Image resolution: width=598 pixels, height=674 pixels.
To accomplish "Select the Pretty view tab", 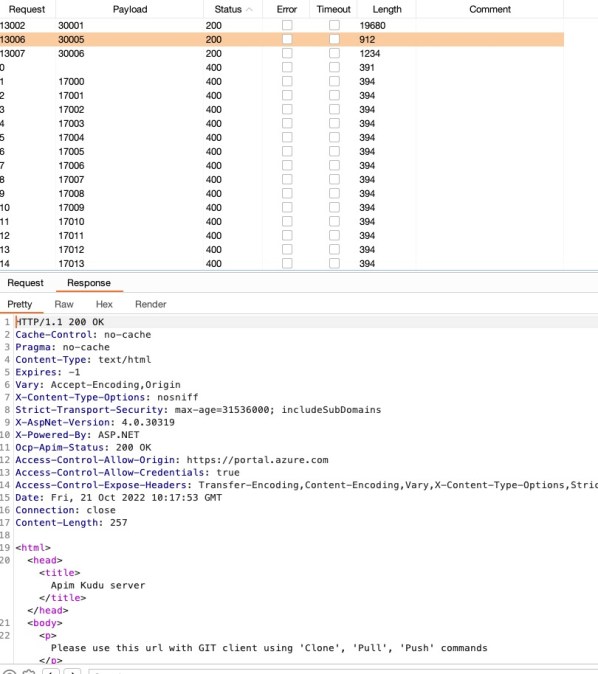I will (20, 304).
